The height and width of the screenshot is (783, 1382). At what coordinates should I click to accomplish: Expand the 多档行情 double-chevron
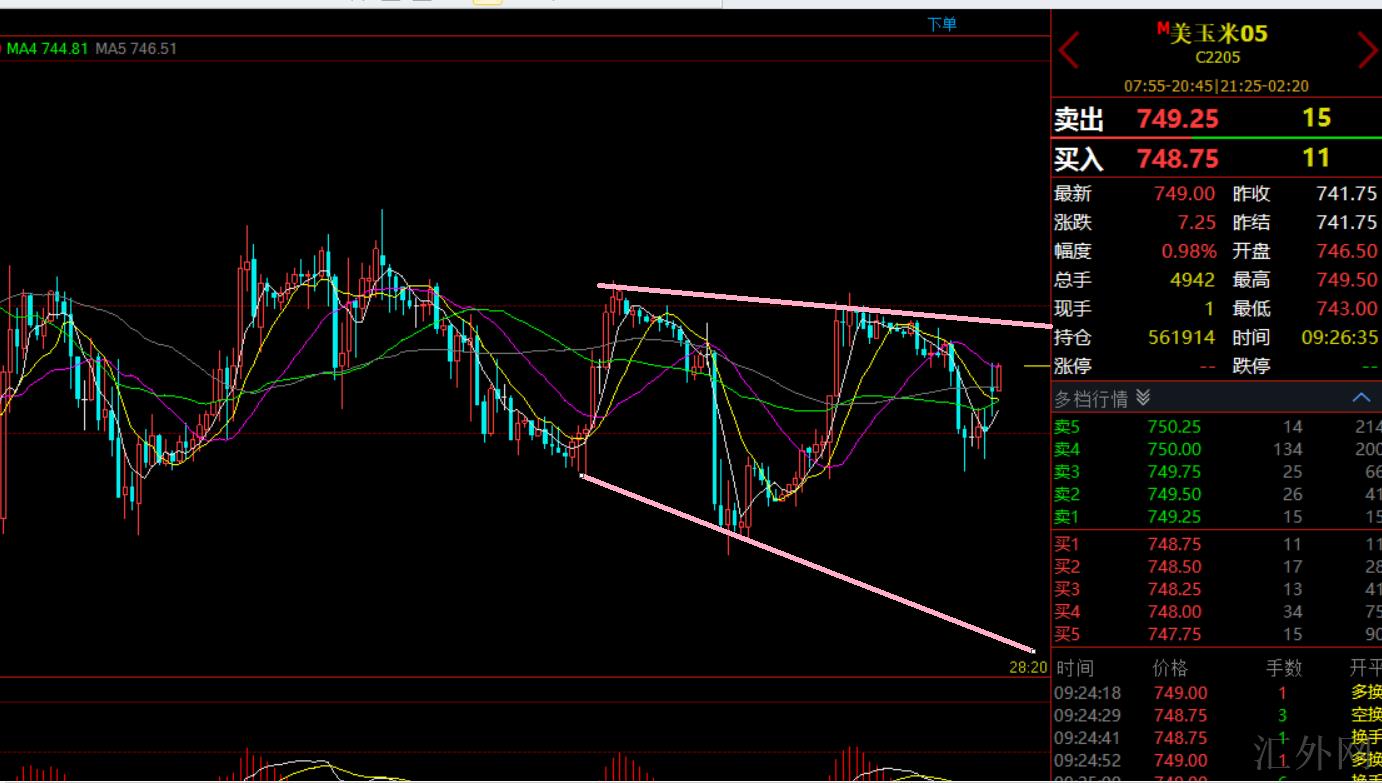coord(1144,398)
